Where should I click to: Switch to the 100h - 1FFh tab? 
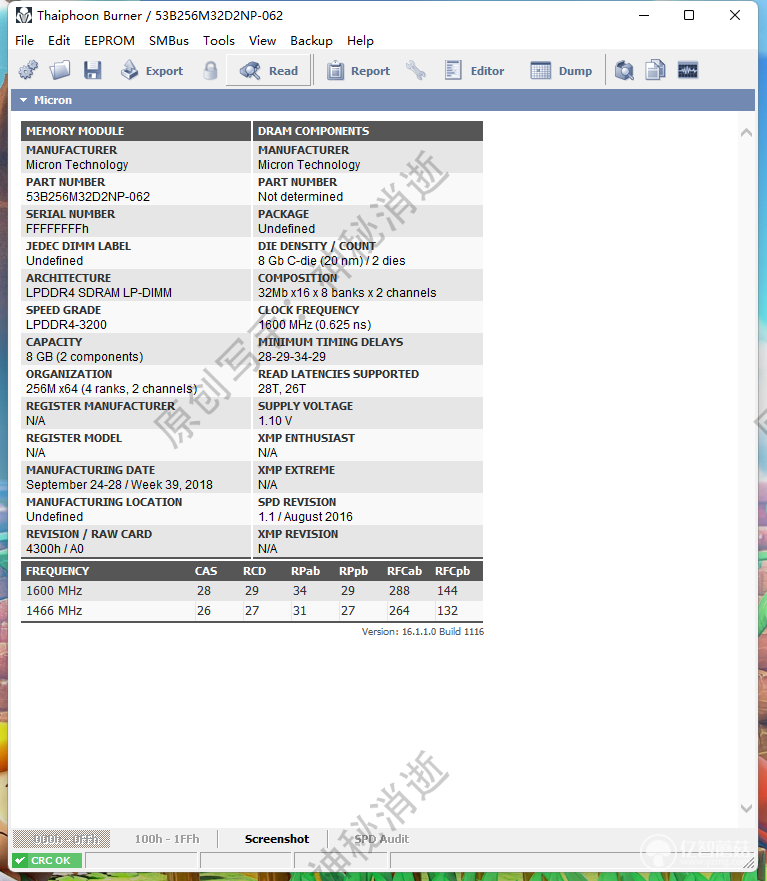pyautogui.click(x=167, y=839)
